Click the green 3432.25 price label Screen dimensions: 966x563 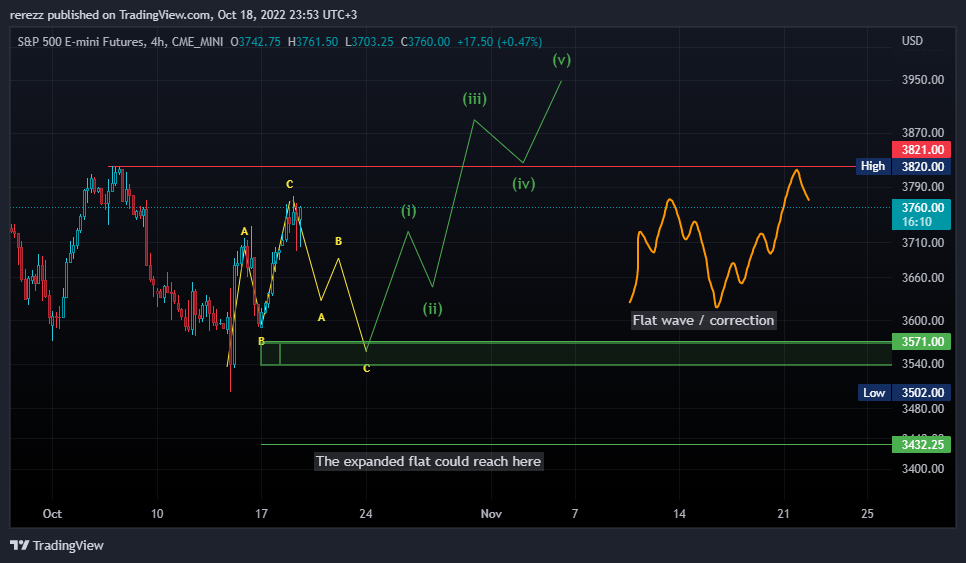(922, 444)
